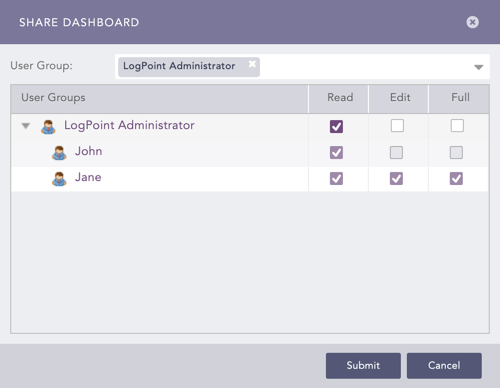Click the User Group: label
Screen dimensions: 500x388
(41, 66)
